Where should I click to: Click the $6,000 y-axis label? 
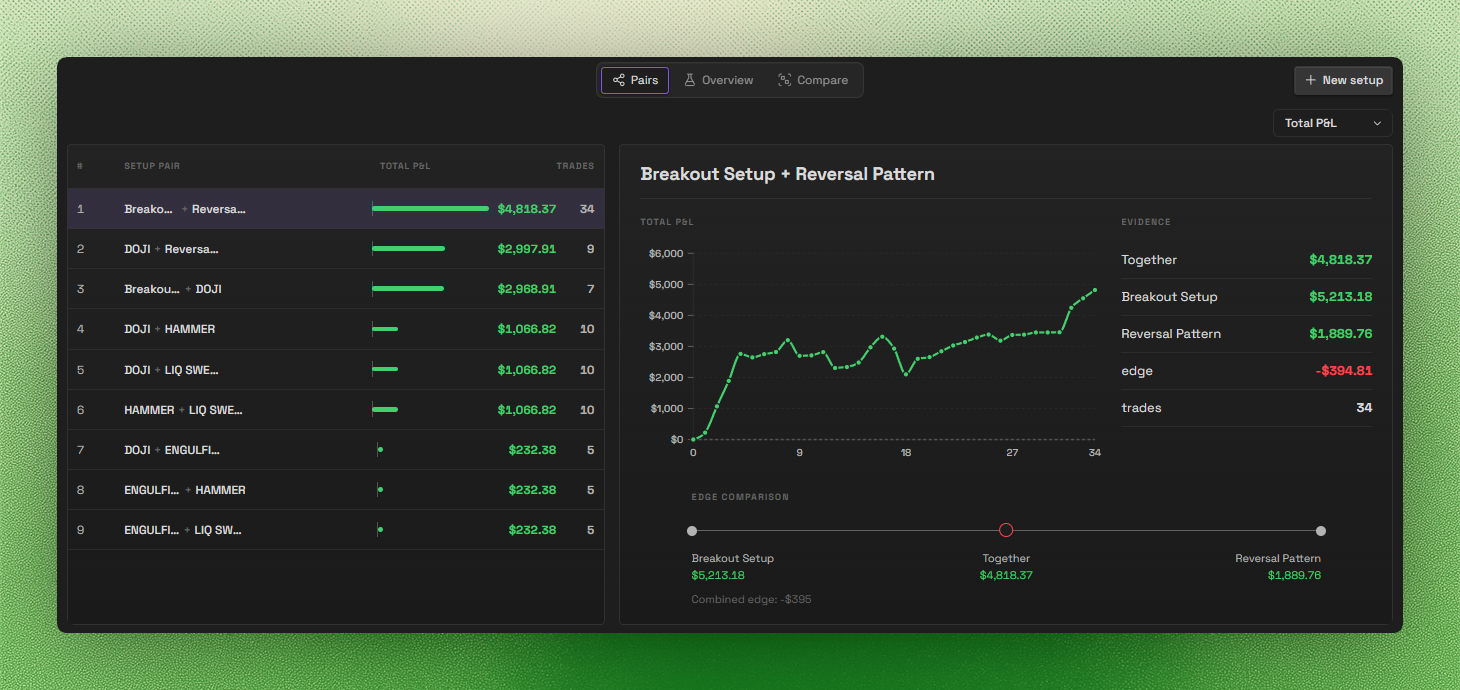click(666, 254)
